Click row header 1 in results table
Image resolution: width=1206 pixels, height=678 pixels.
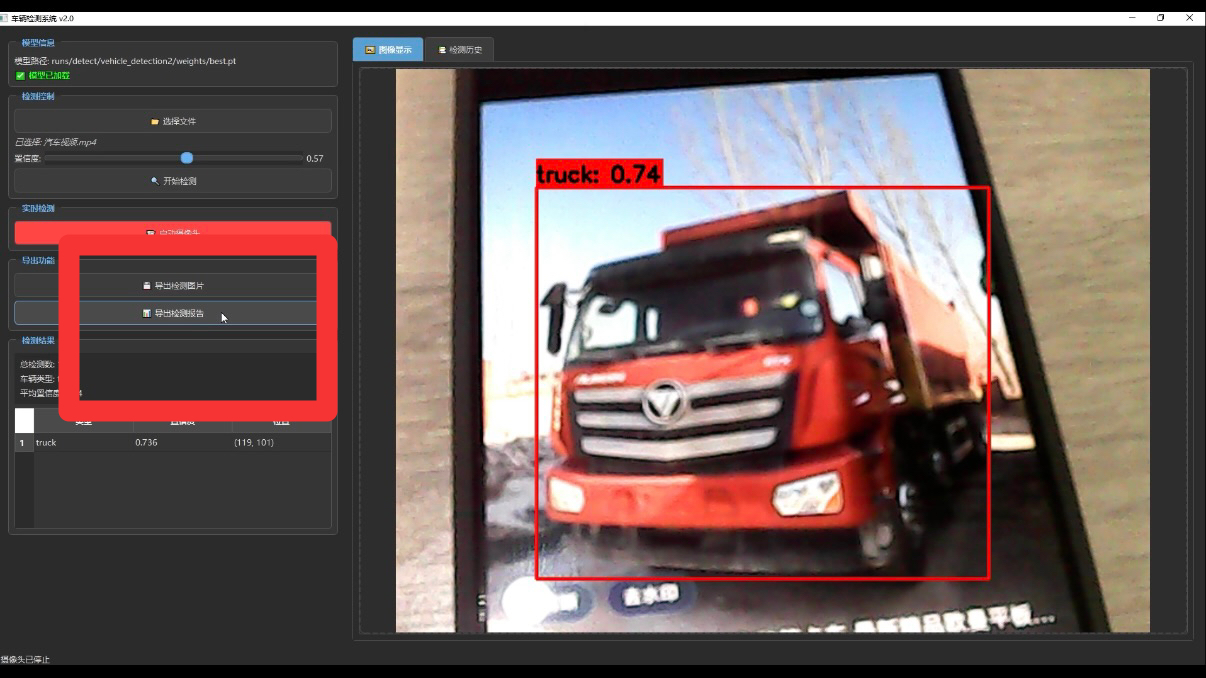point(24,442)
